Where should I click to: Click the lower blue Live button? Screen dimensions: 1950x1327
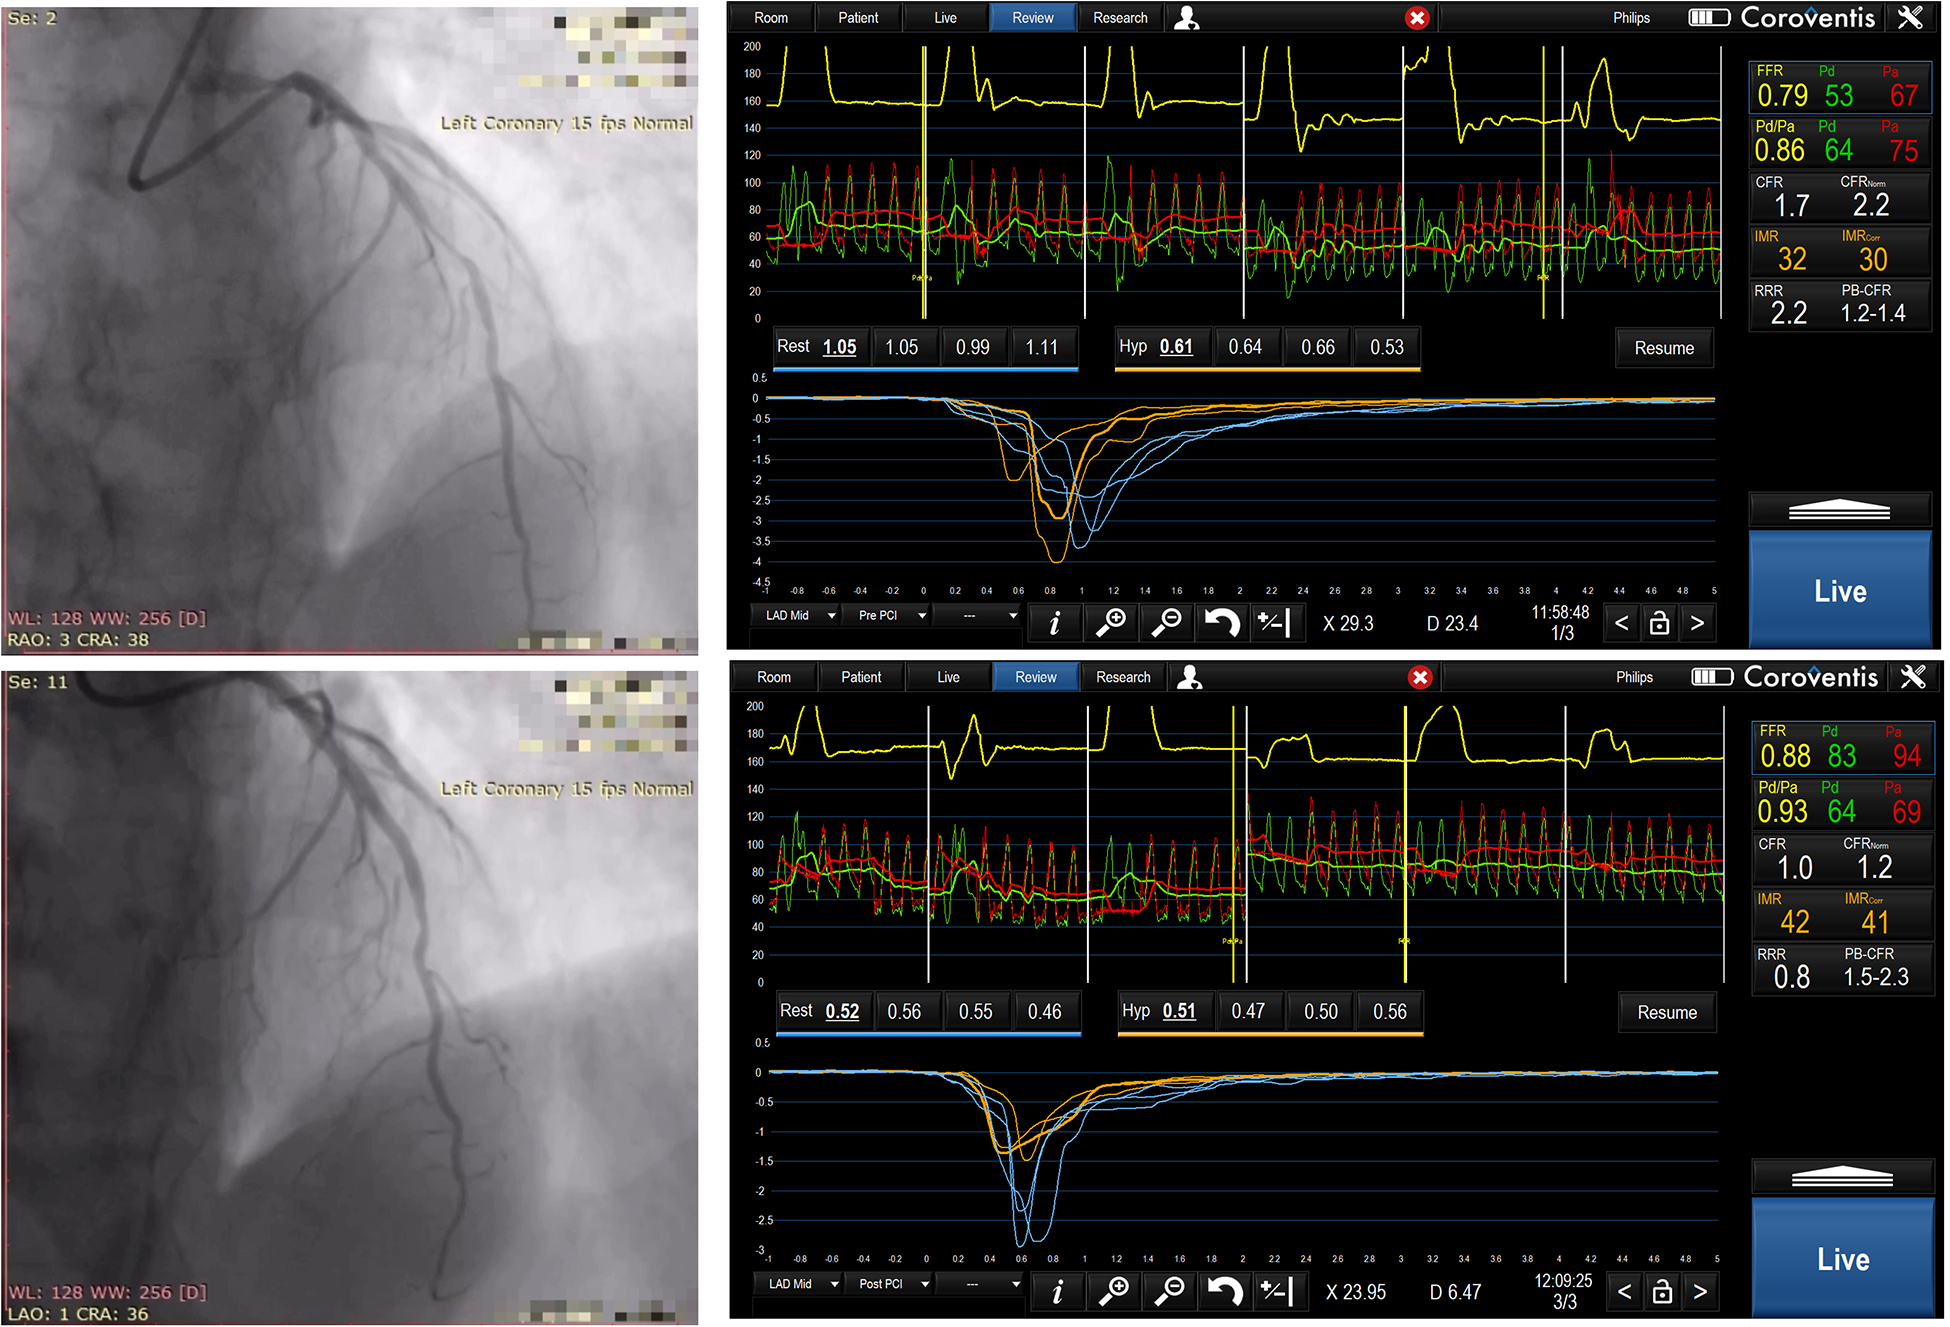(1842, 1258)
